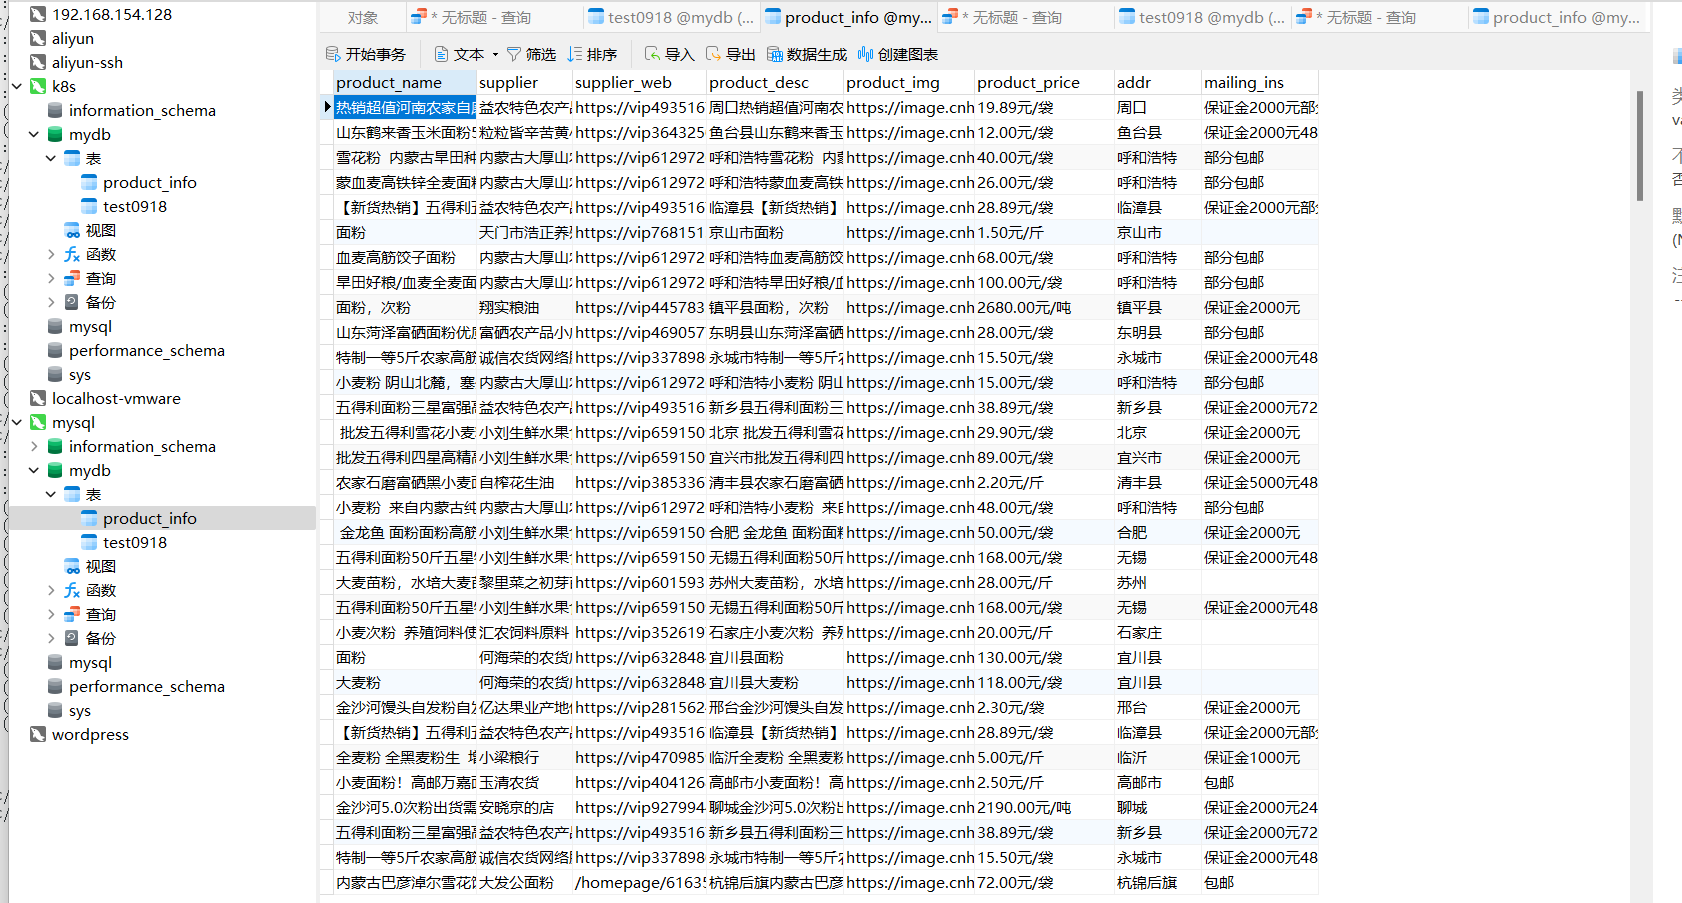Select the highlighted product_info table icon
Viewport: 1682px width, 903px height.
point(89,518)
